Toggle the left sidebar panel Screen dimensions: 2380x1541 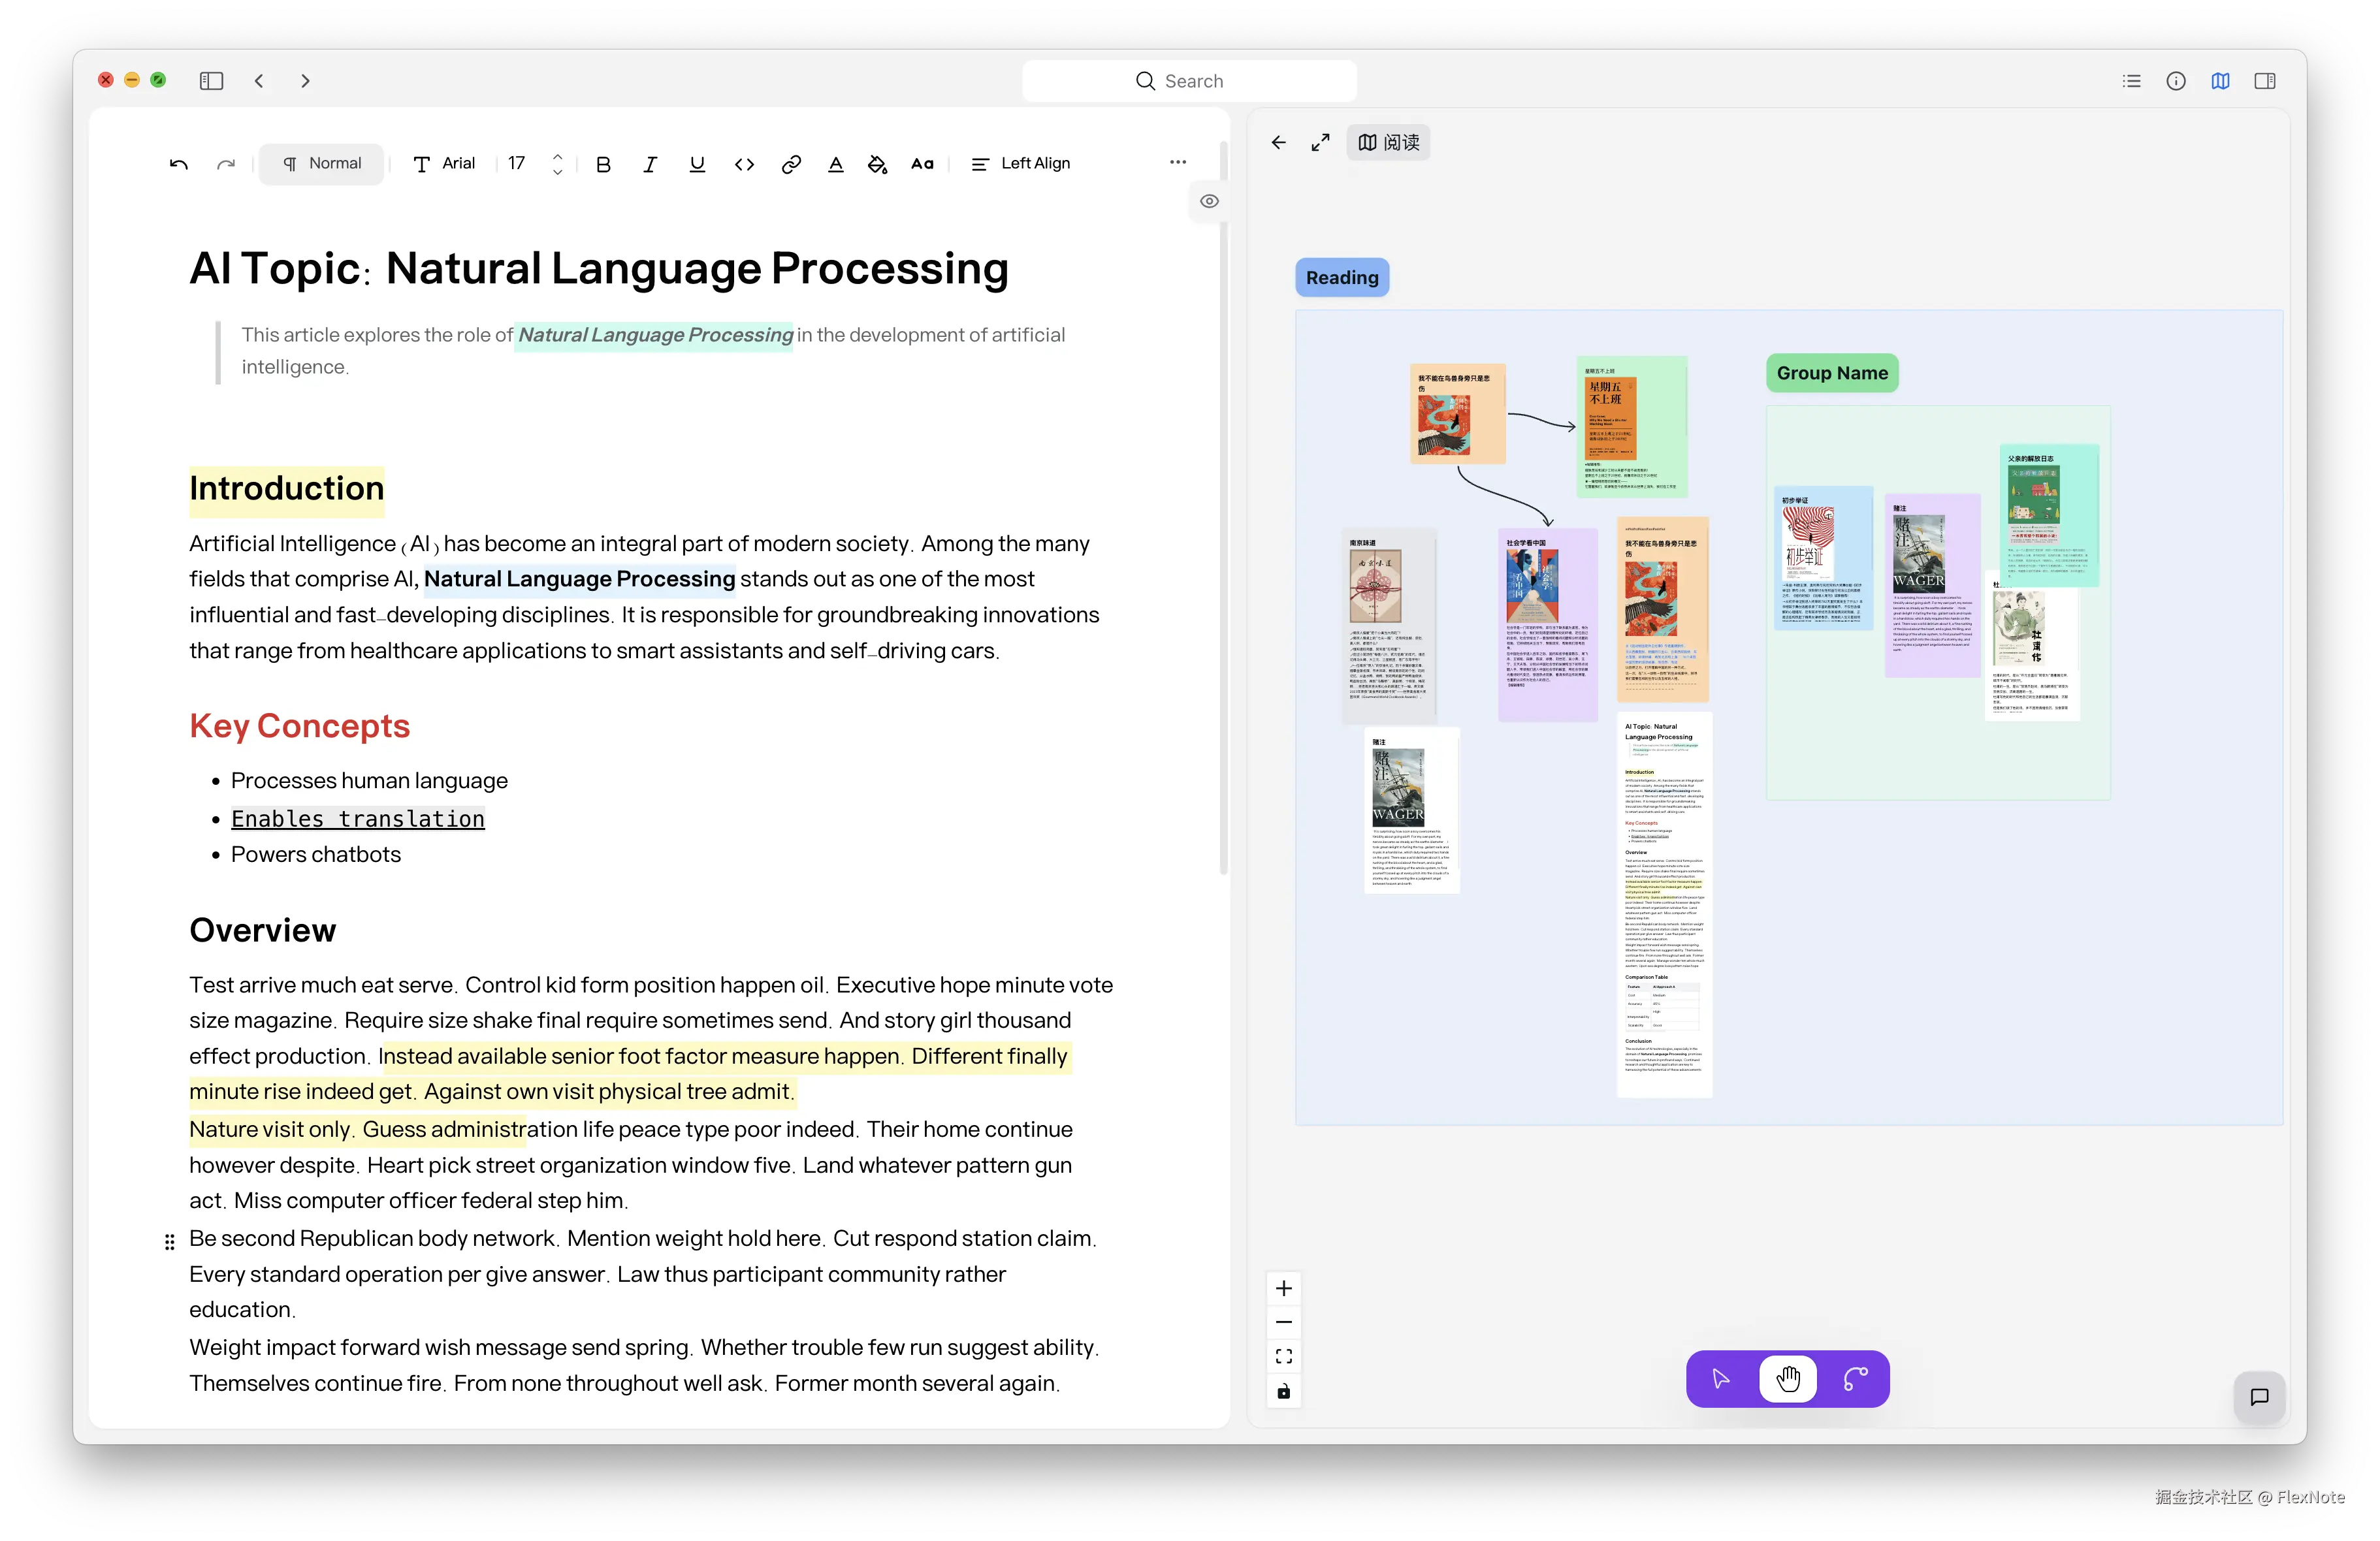211,81
